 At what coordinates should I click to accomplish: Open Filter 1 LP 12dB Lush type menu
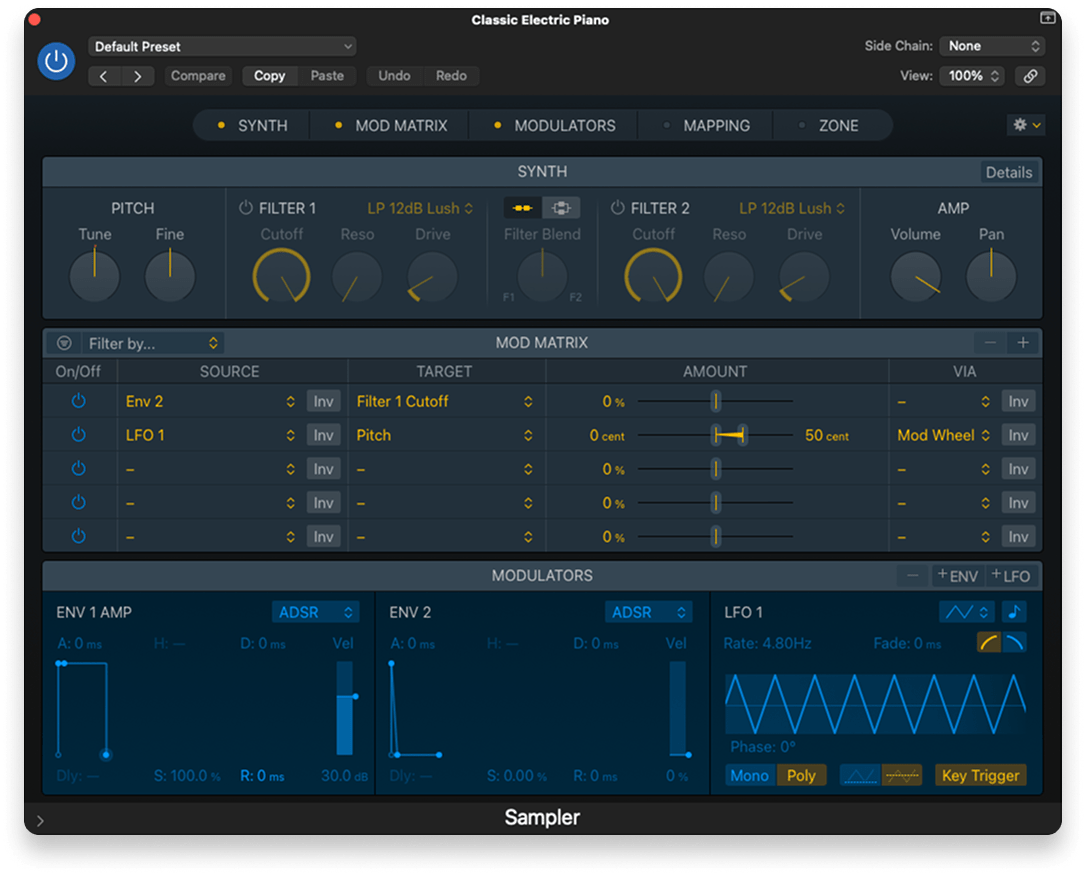point(420,208)
